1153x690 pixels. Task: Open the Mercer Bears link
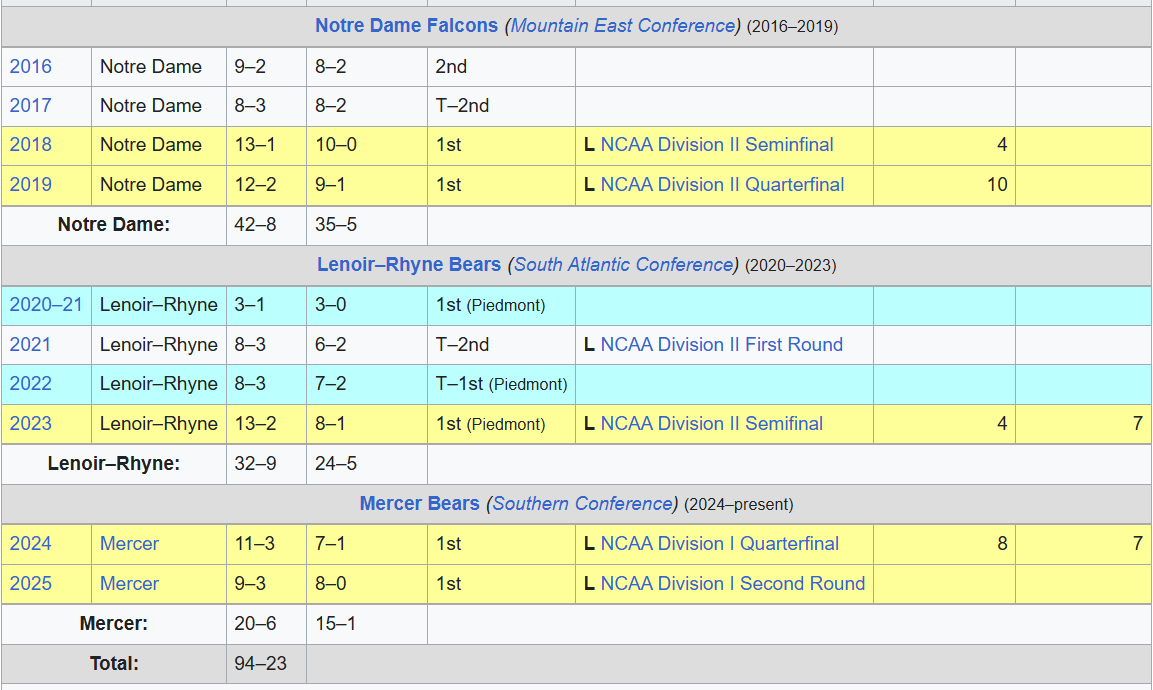419,504
